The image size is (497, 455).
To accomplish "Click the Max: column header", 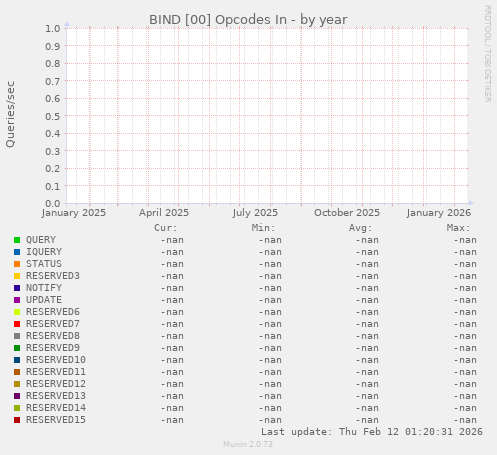I will (458, 228).
